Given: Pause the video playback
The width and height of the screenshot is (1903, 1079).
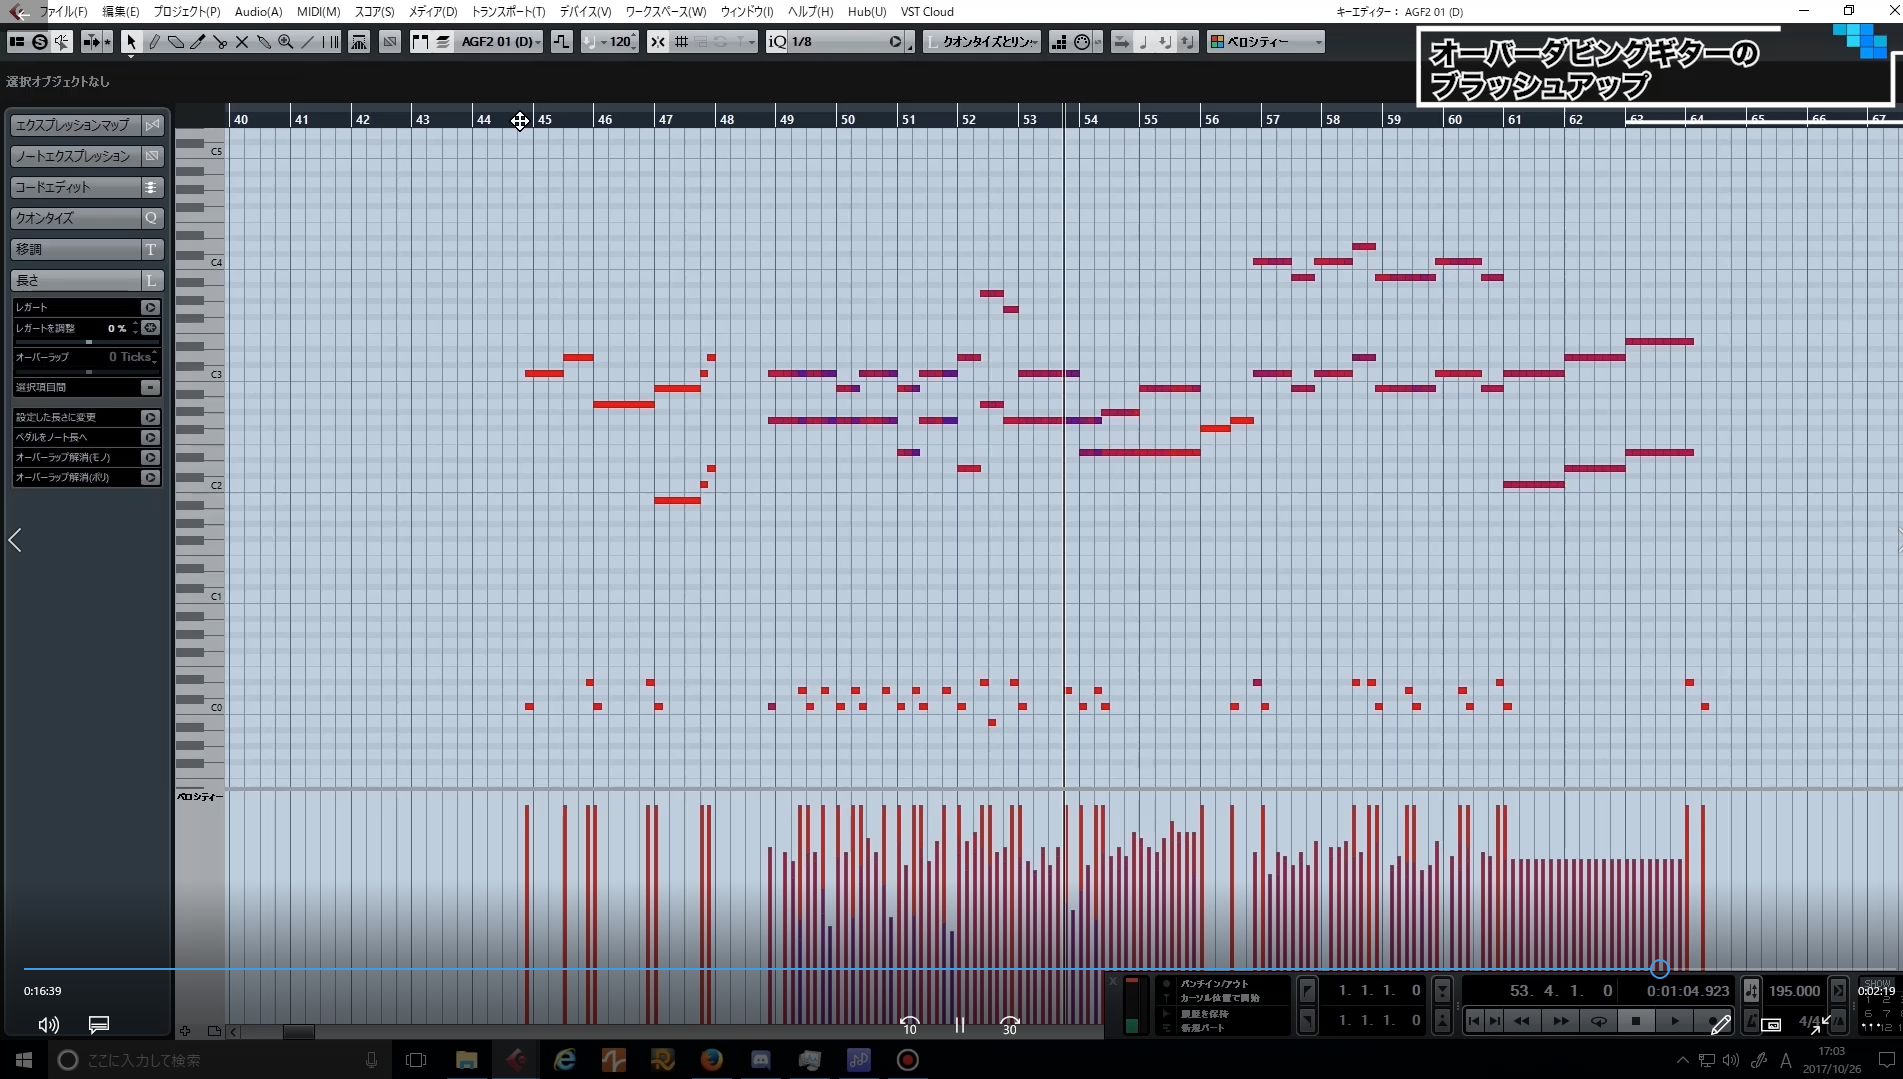Looking at the screenshot, I should tap(960, 1025).
